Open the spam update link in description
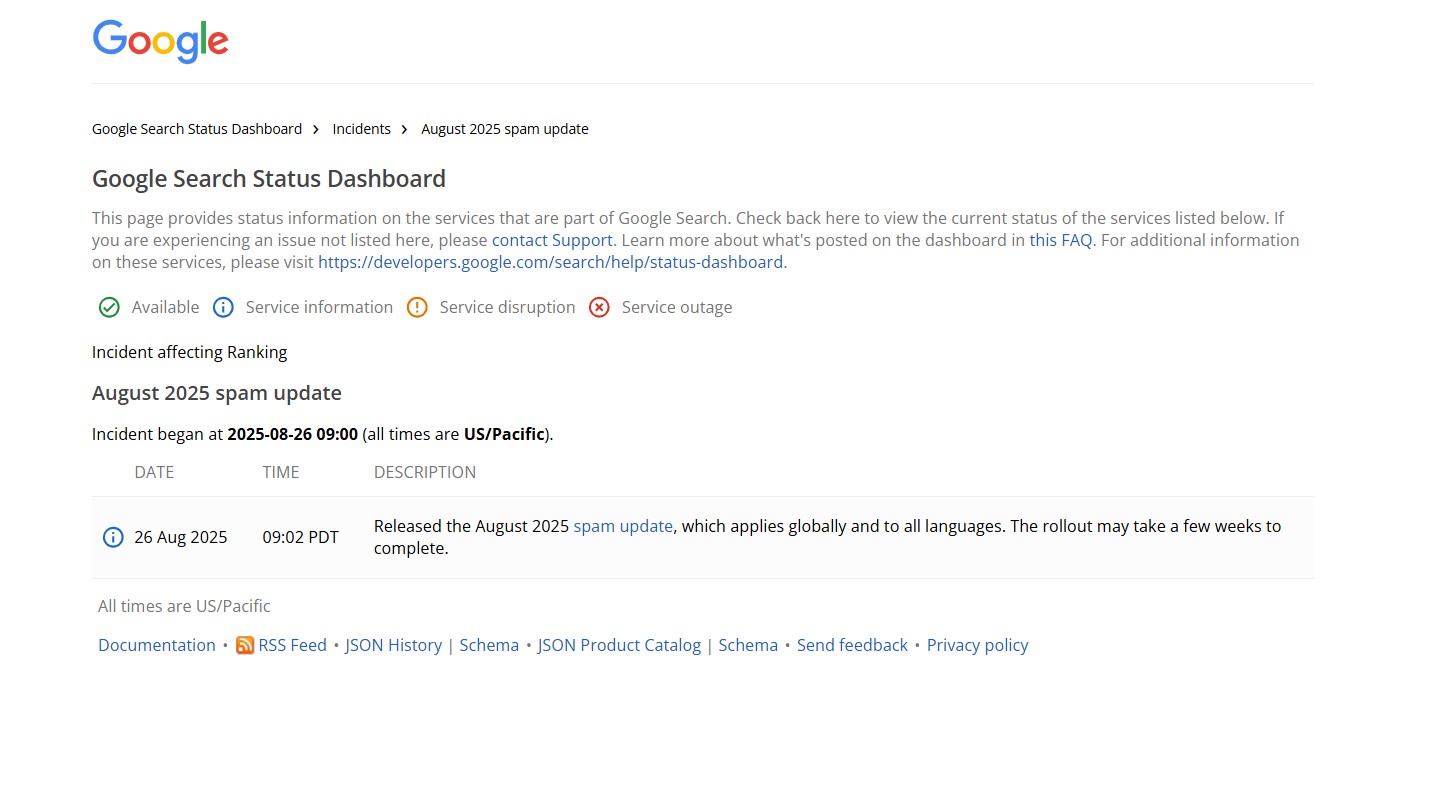 coord(623,526)
